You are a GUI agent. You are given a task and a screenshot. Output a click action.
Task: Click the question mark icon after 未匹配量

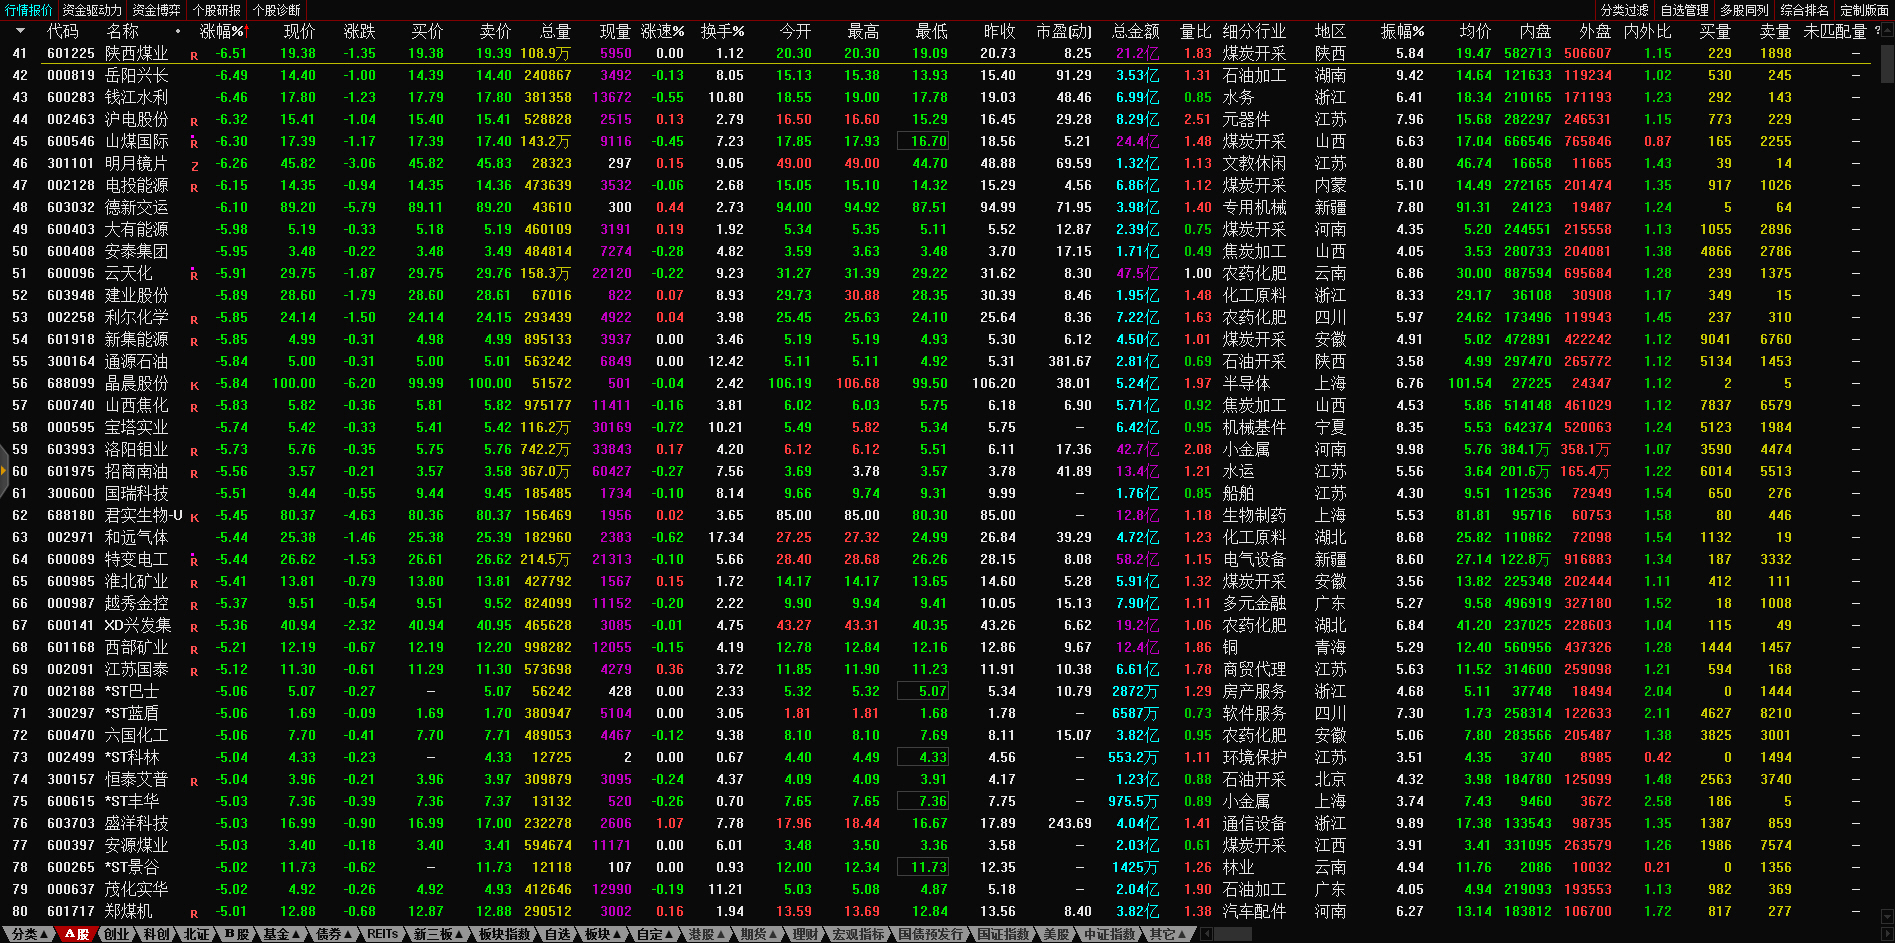pos(1877,31)
